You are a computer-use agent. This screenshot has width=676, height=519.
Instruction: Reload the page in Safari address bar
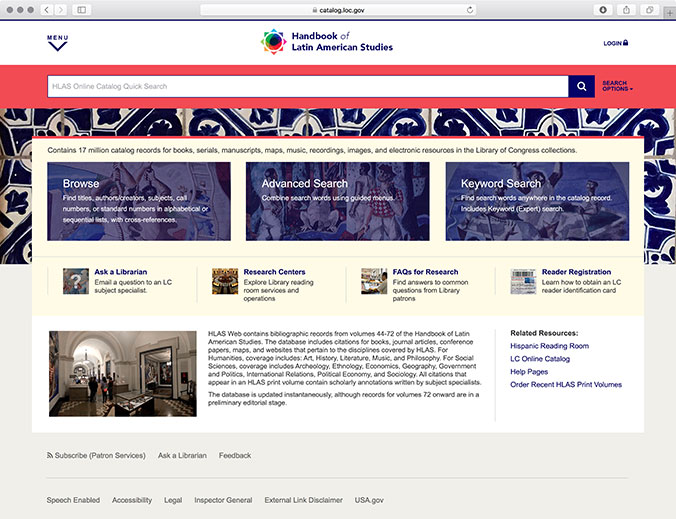(x=470, y=9)
